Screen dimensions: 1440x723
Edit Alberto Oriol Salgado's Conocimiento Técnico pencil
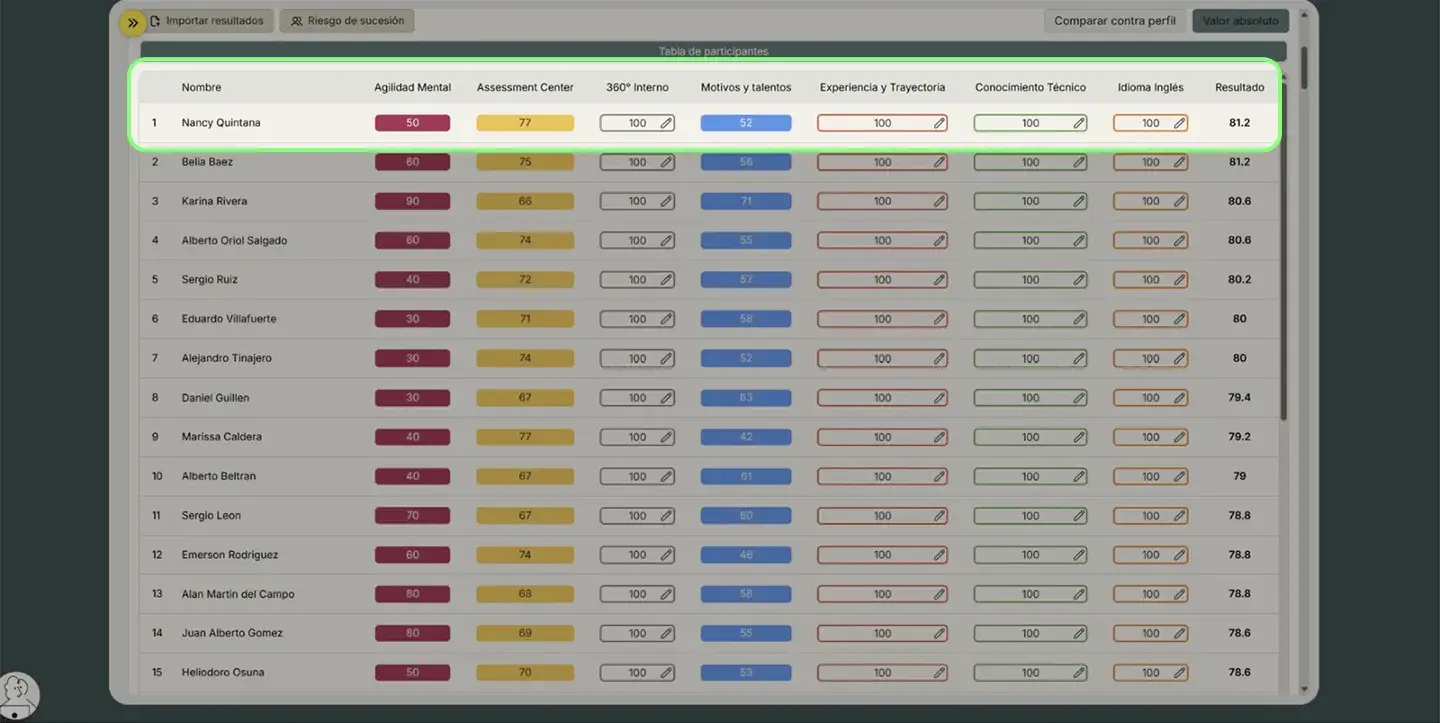(x=1079, y=241)
